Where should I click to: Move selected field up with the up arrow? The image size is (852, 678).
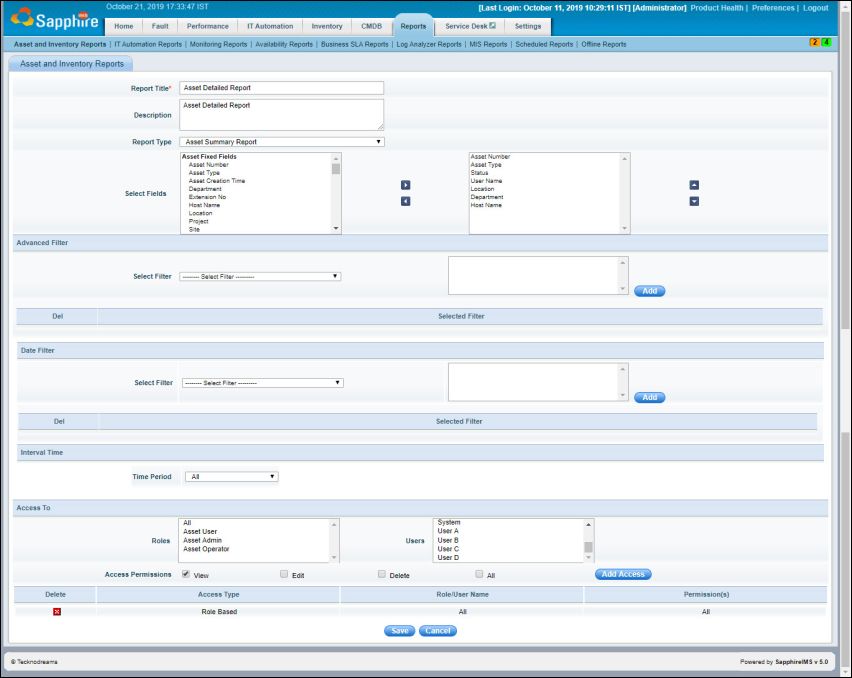click(694, 185)
